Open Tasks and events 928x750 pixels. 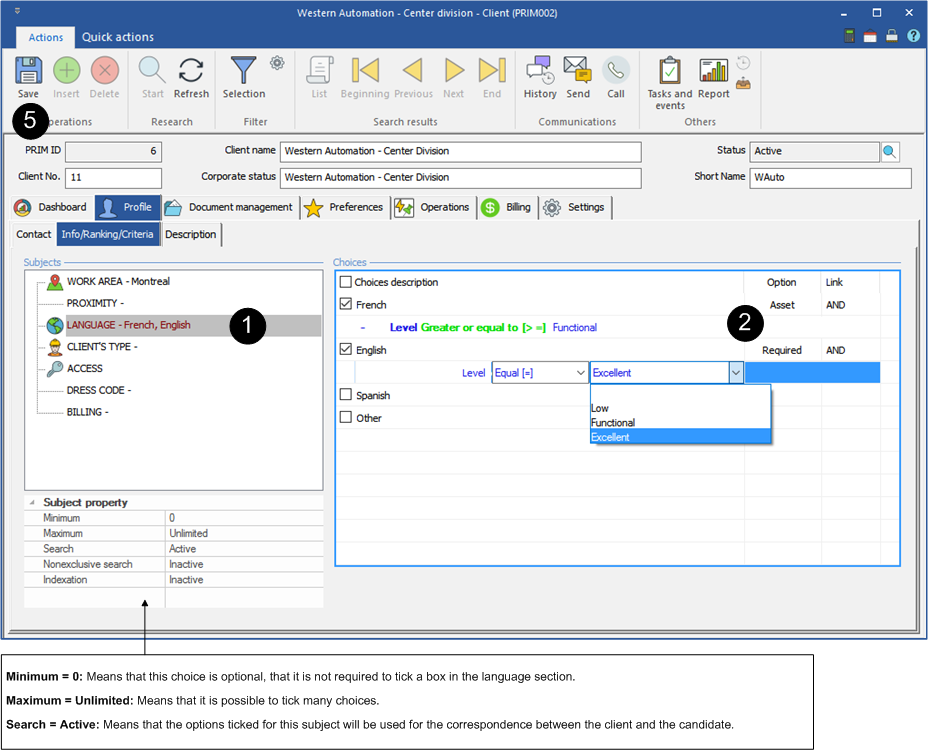point(669,70)
